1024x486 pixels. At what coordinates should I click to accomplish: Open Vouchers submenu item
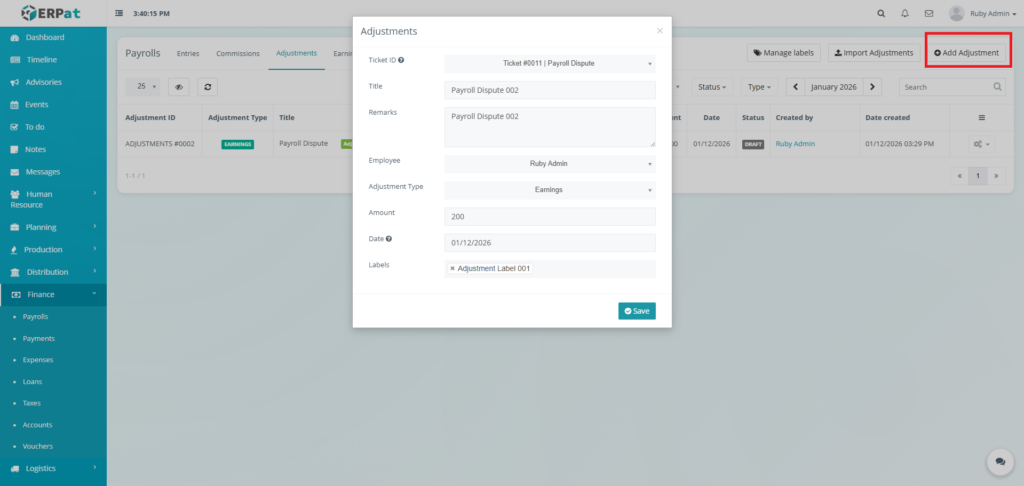tap(37, 446)
